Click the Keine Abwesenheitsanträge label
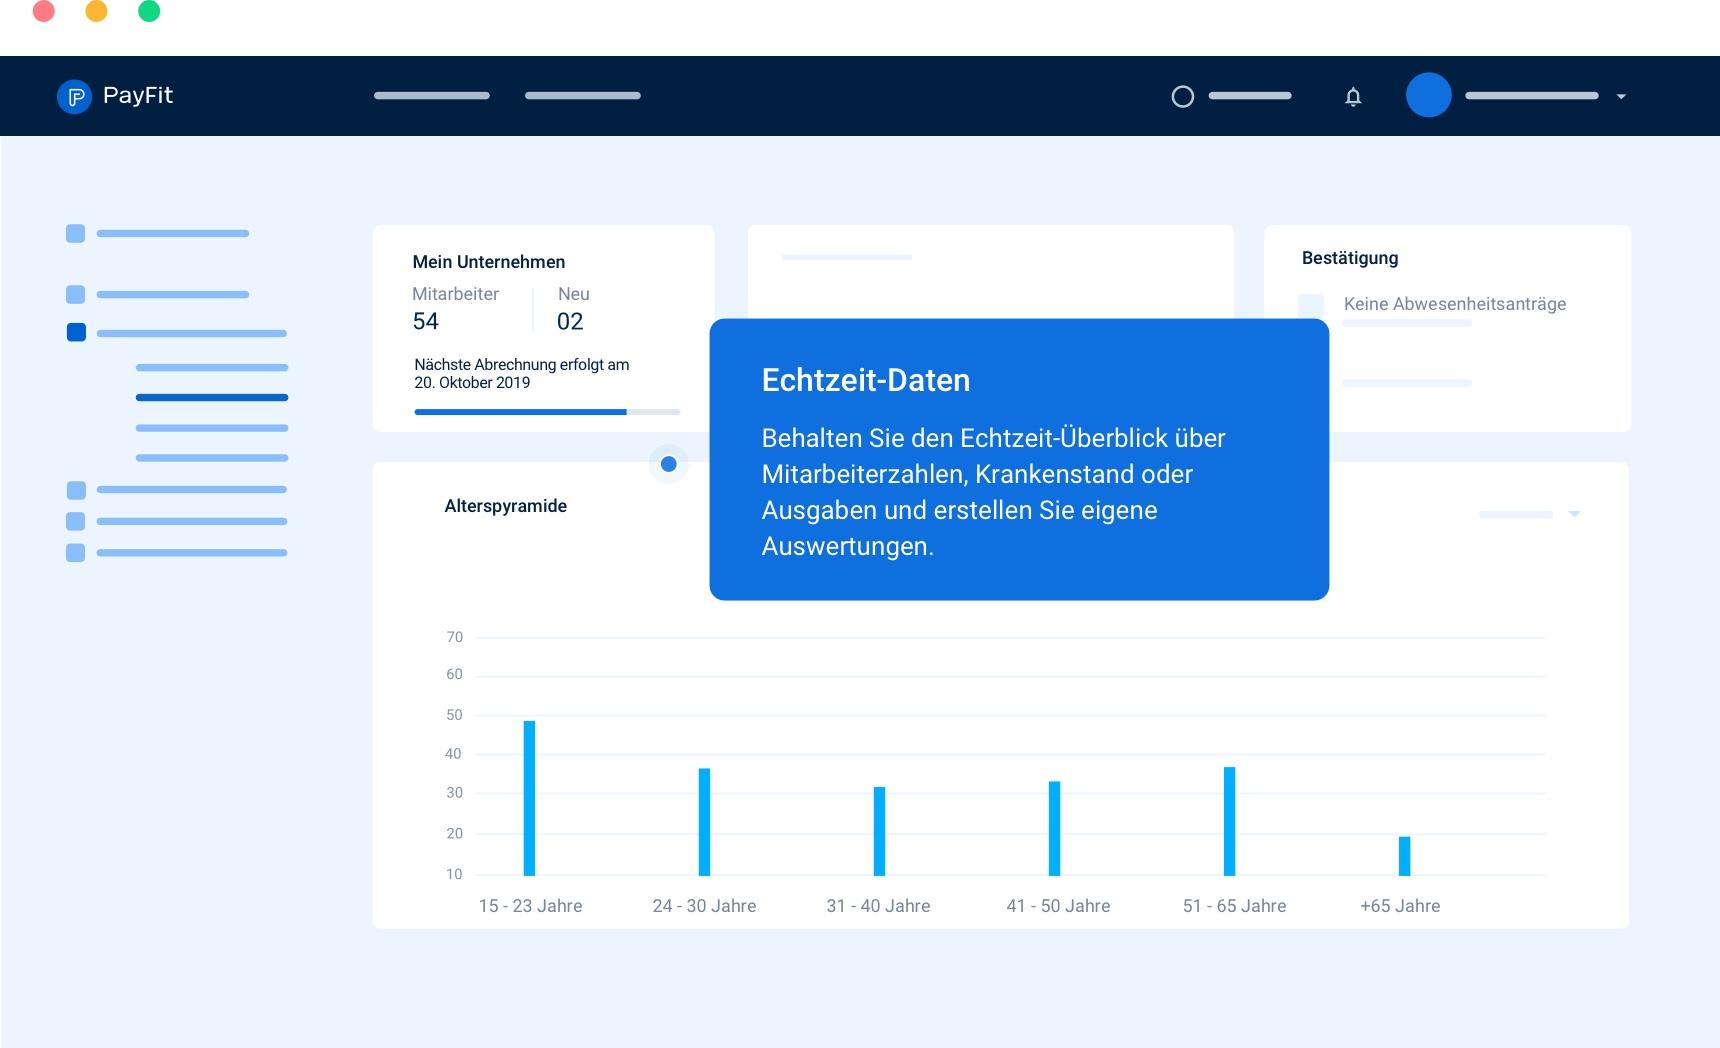The image size is (1720, 1048). click(x=1455, y=304)
